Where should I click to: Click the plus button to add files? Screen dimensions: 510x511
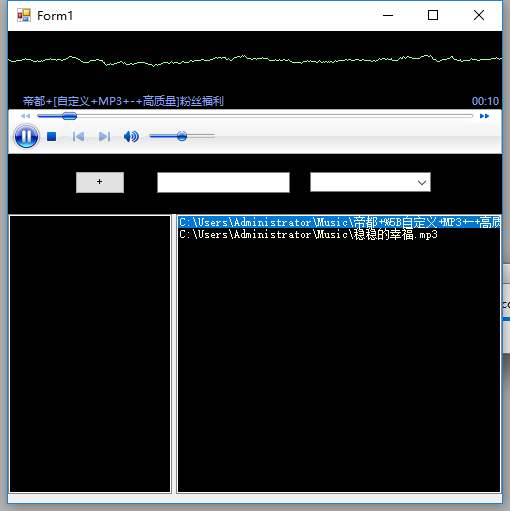point(100,182)
